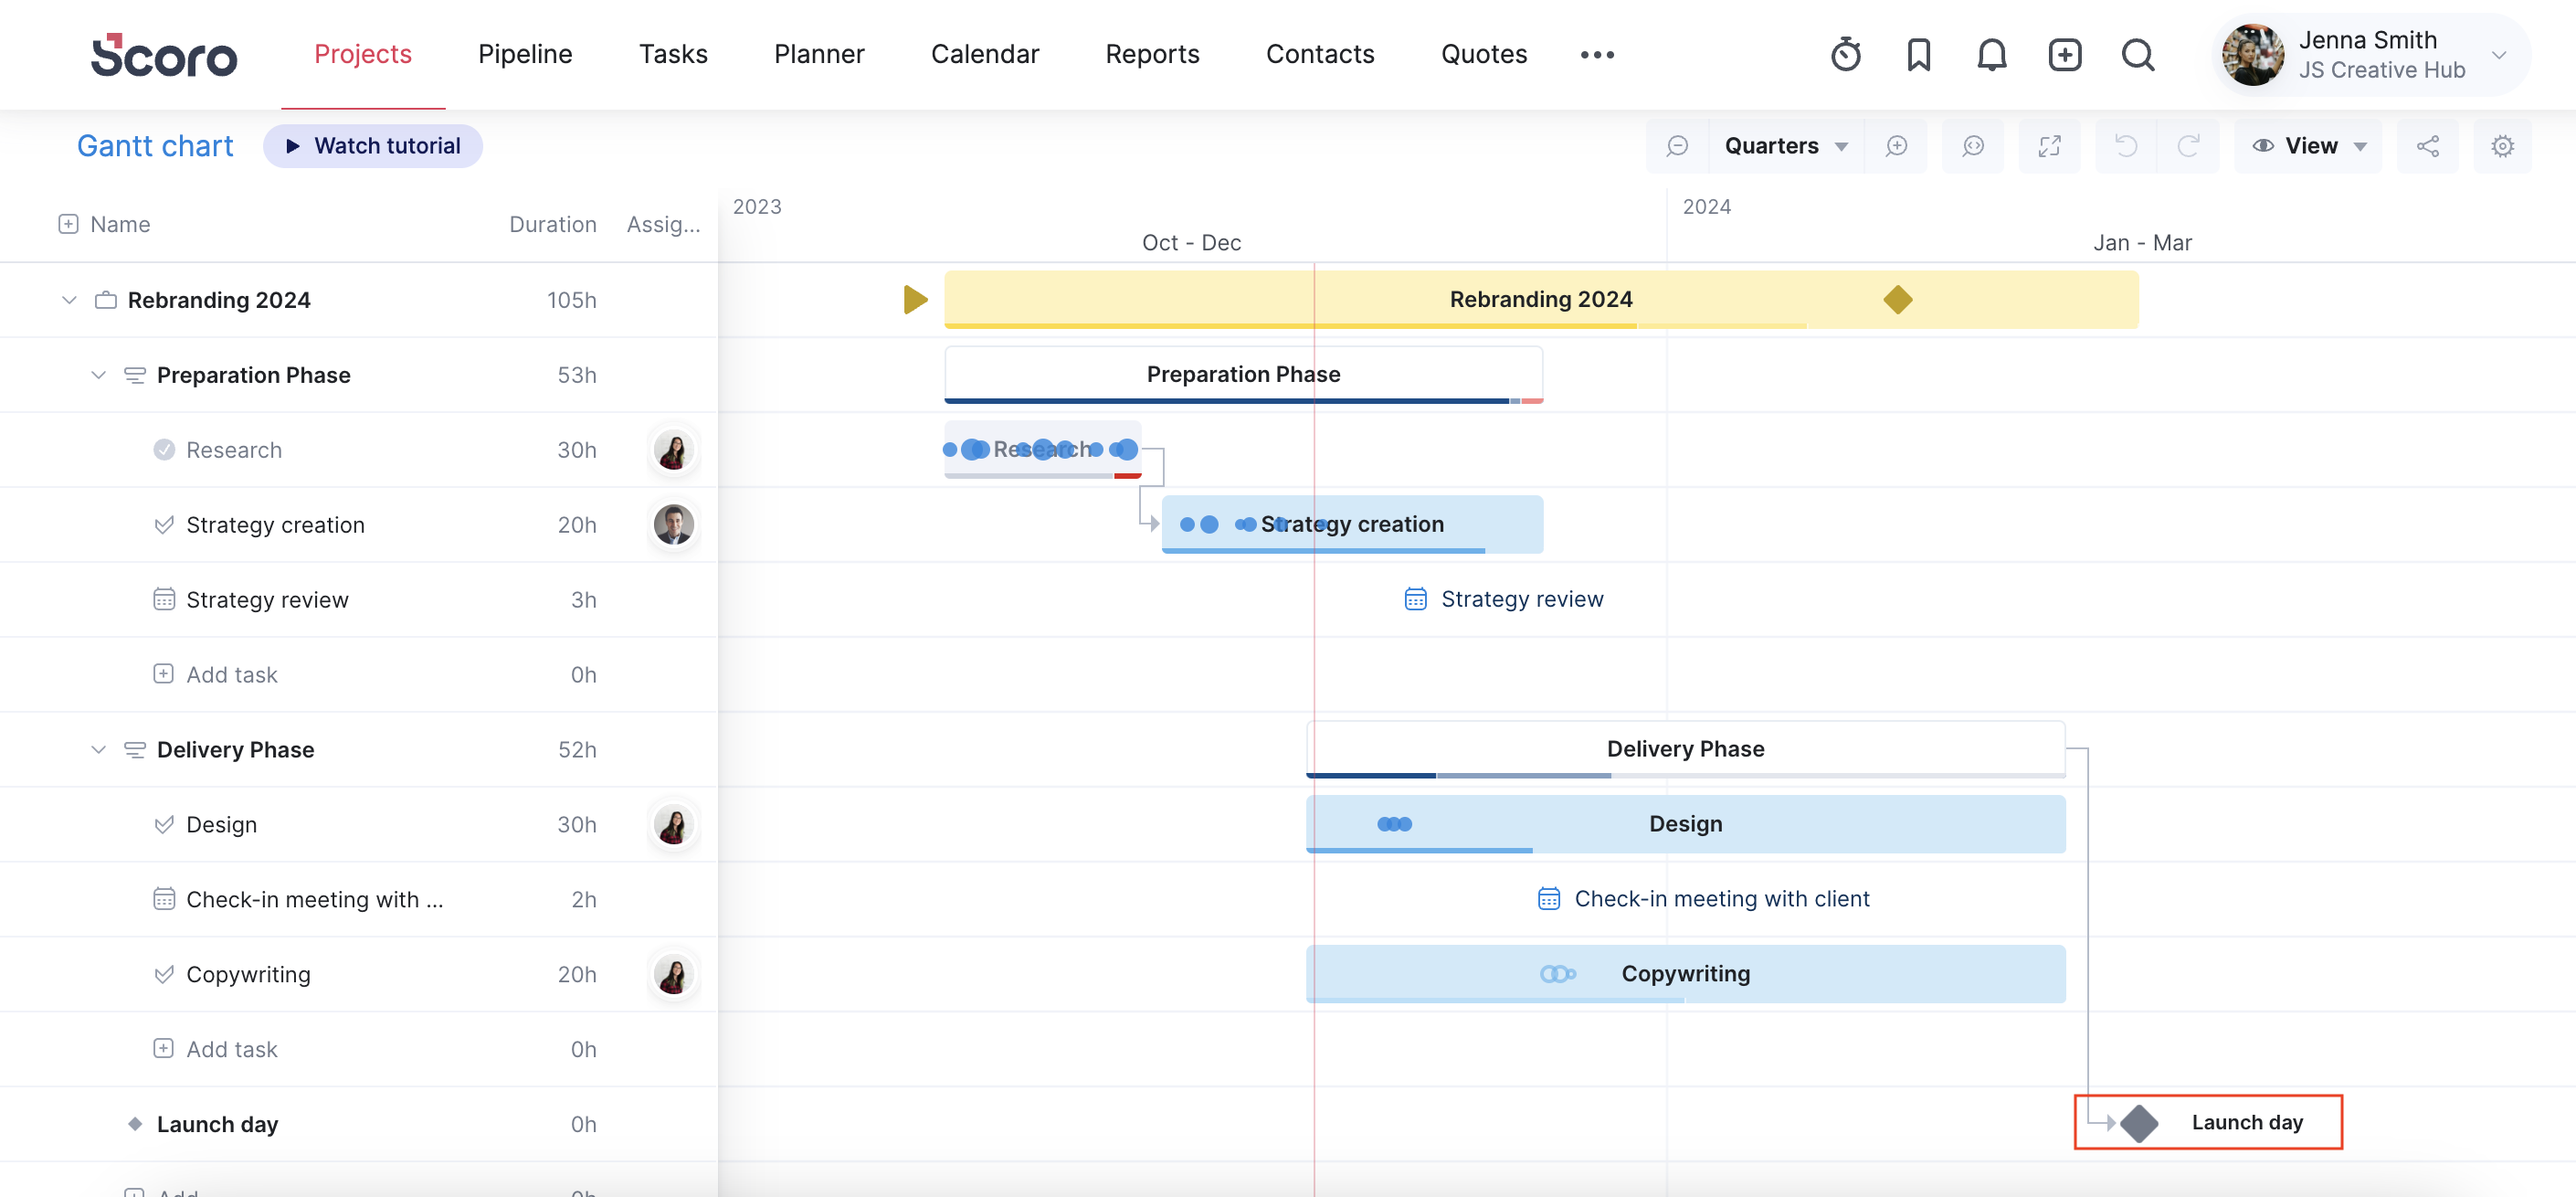
Task: Click the Strategy review calendar icon in list
Action: point(164,600)
